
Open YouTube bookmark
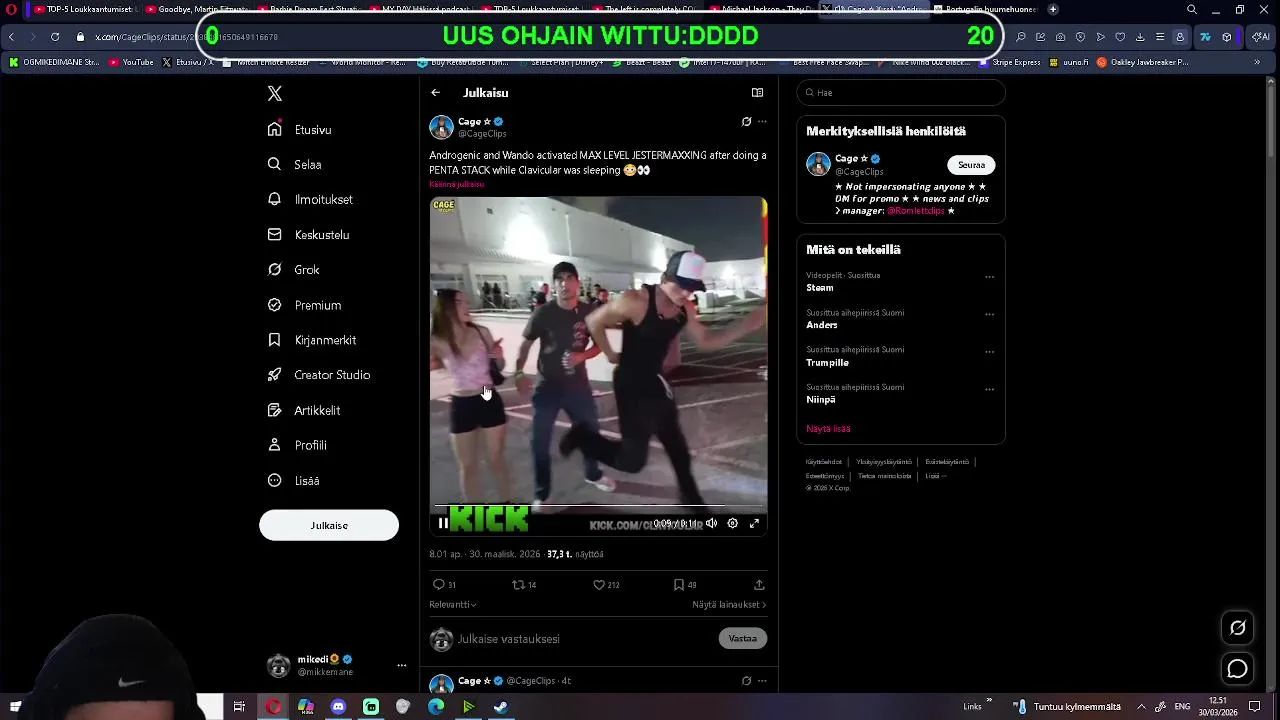point(131,62)
